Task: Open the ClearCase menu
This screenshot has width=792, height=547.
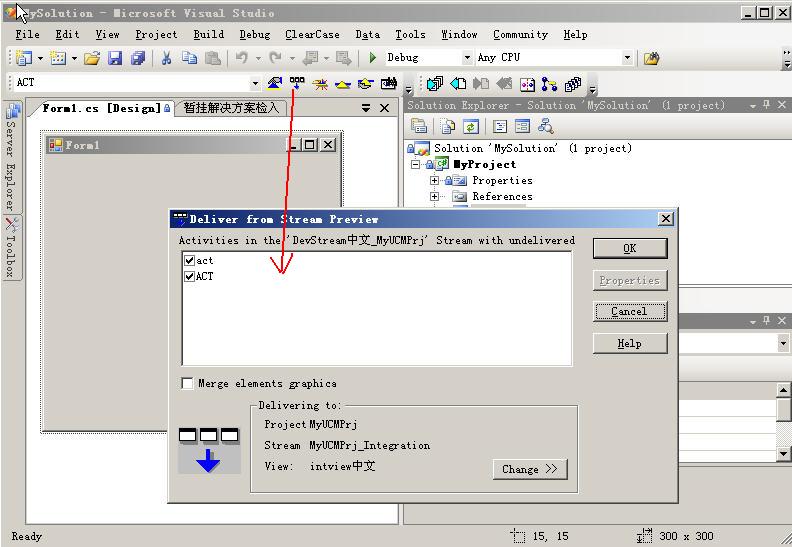Action: click(312, 34)
